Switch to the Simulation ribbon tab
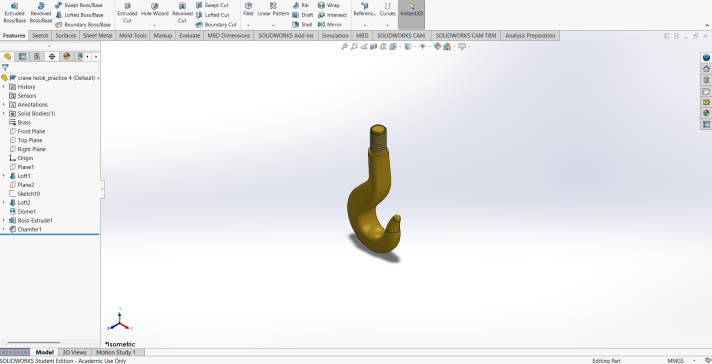This screenshot has width=712, height=364. click(335, 35)
